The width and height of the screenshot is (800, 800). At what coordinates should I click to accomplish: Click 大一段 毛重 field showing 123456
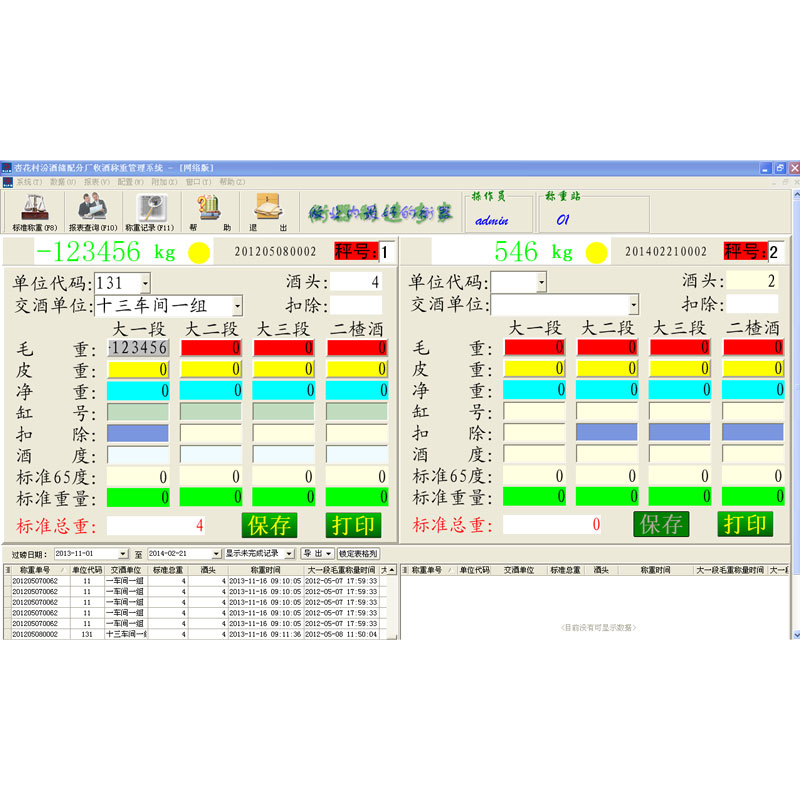(x=138, y=348)
